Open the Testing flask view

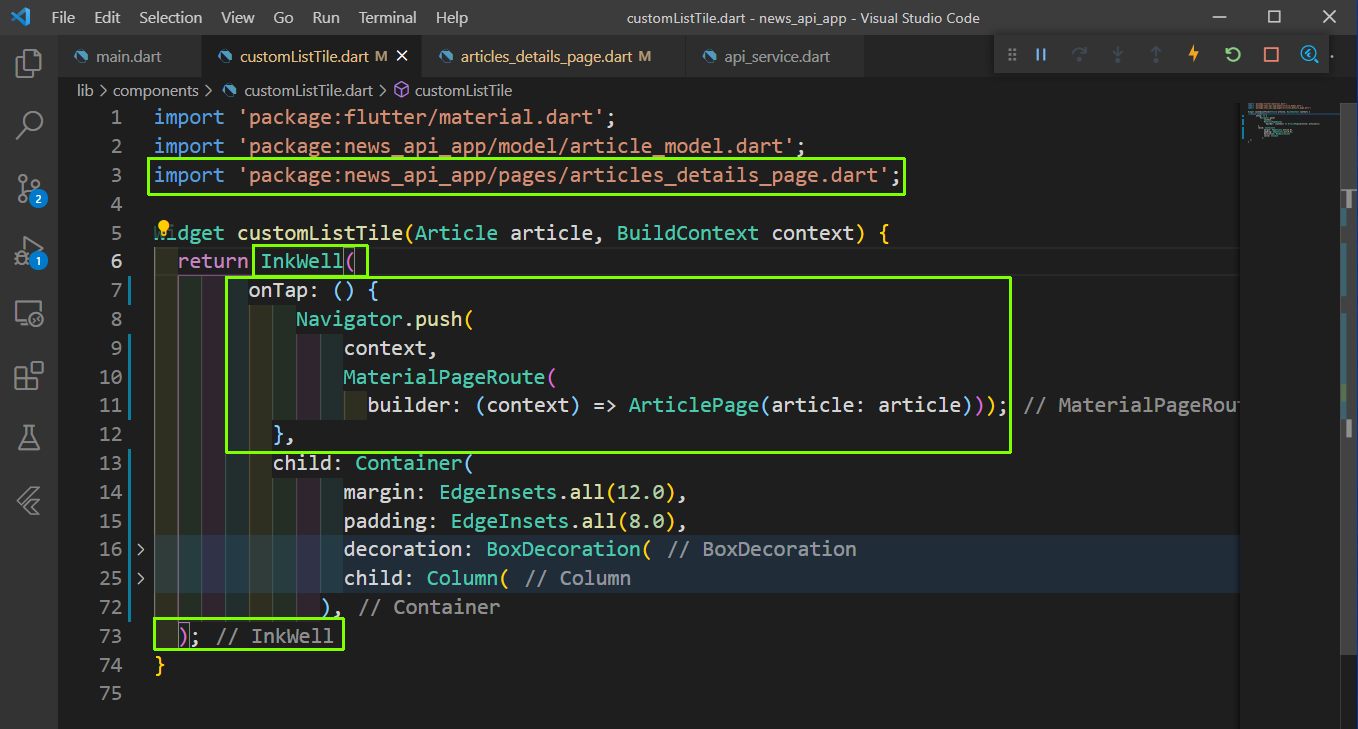tap(29, 437)
